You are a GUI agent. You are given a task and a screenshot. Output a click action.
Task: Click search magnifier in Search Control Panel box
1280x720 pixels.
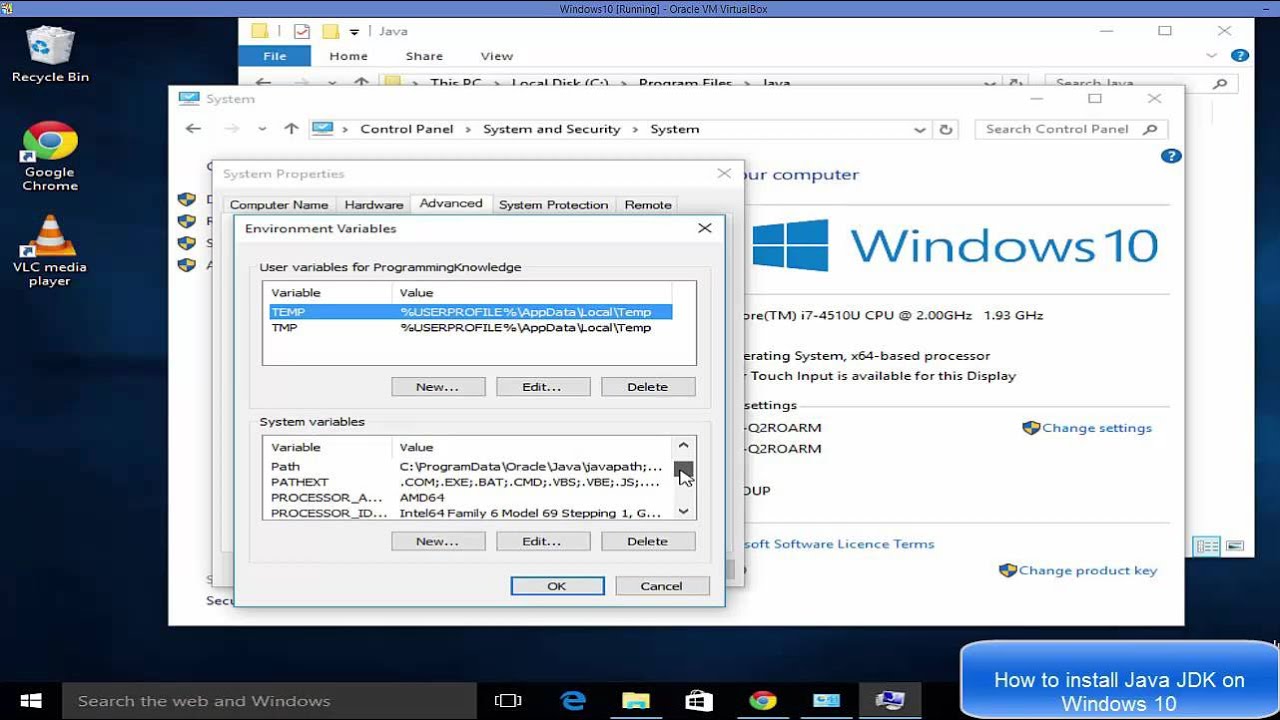point(1150,129)
